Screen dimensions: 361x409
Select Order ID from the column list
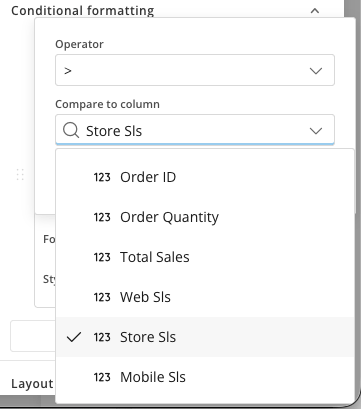tap(205, 177)
